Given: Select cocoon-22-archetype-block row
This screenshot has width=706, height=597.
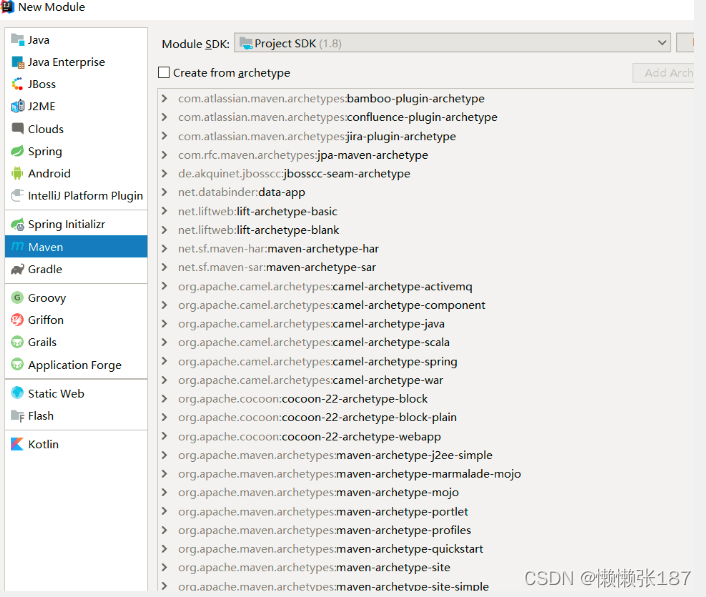Looking at the screenshot, I should pos(425,399).
